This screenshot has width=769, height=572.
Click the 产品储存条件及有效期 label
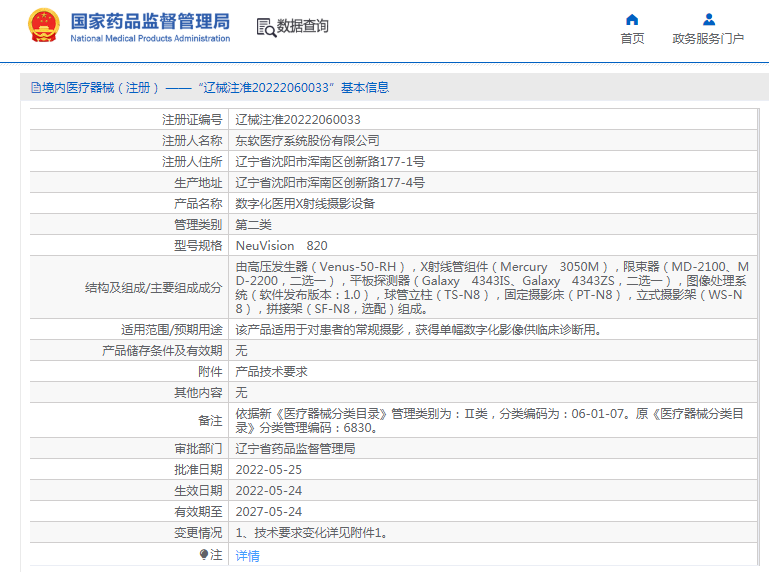pos(162,351)
